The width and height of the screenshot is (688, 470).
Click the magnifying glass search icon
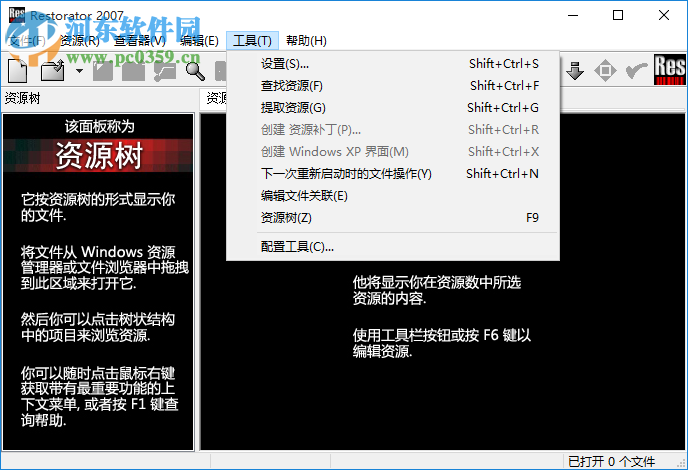[195, 71]
